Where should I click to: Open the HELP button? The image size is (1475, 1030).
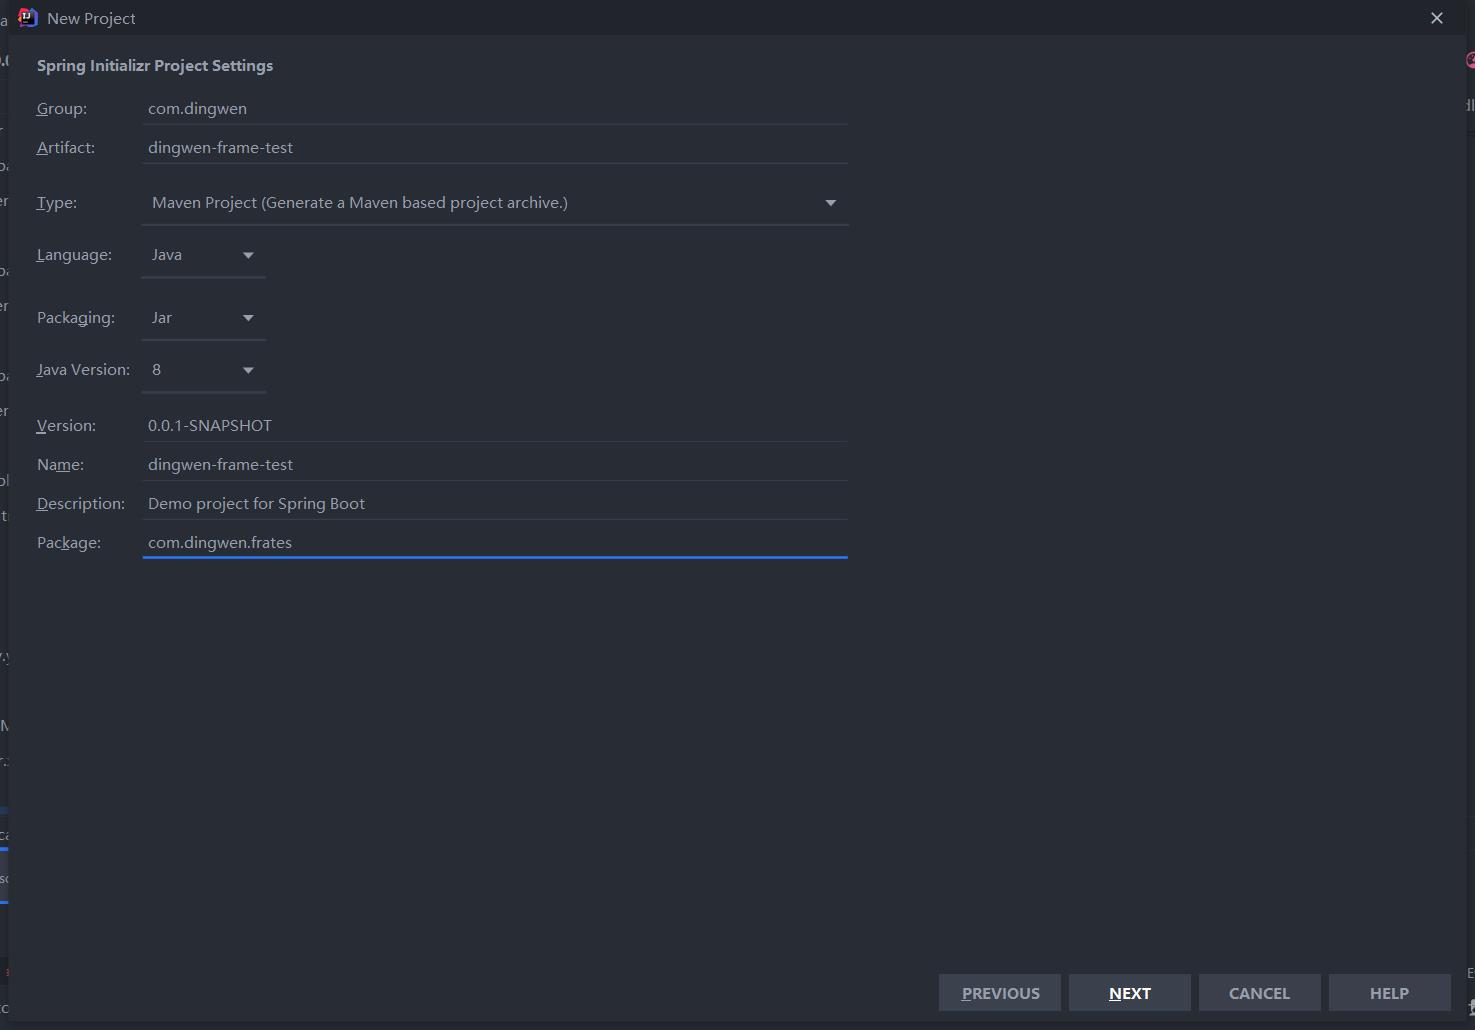(x=1390, y=993)
